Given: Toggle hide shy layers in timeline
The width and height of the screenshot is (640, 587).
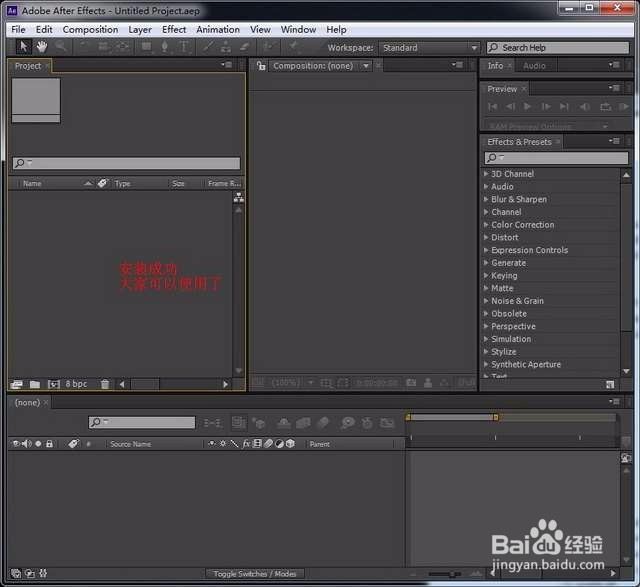Looking at the screenshot, I should point(284,423).
